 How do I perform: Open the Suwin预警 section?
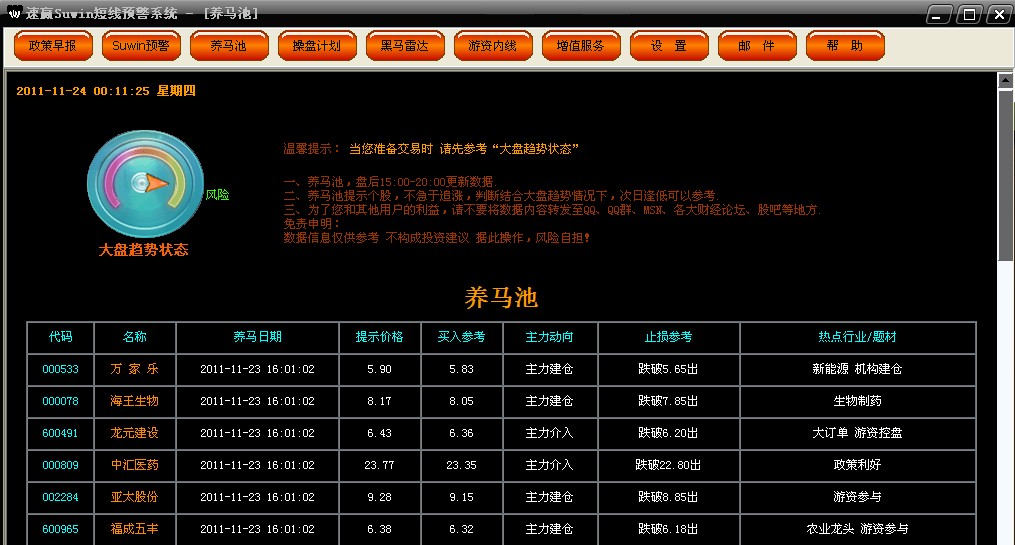coord(140,46)
